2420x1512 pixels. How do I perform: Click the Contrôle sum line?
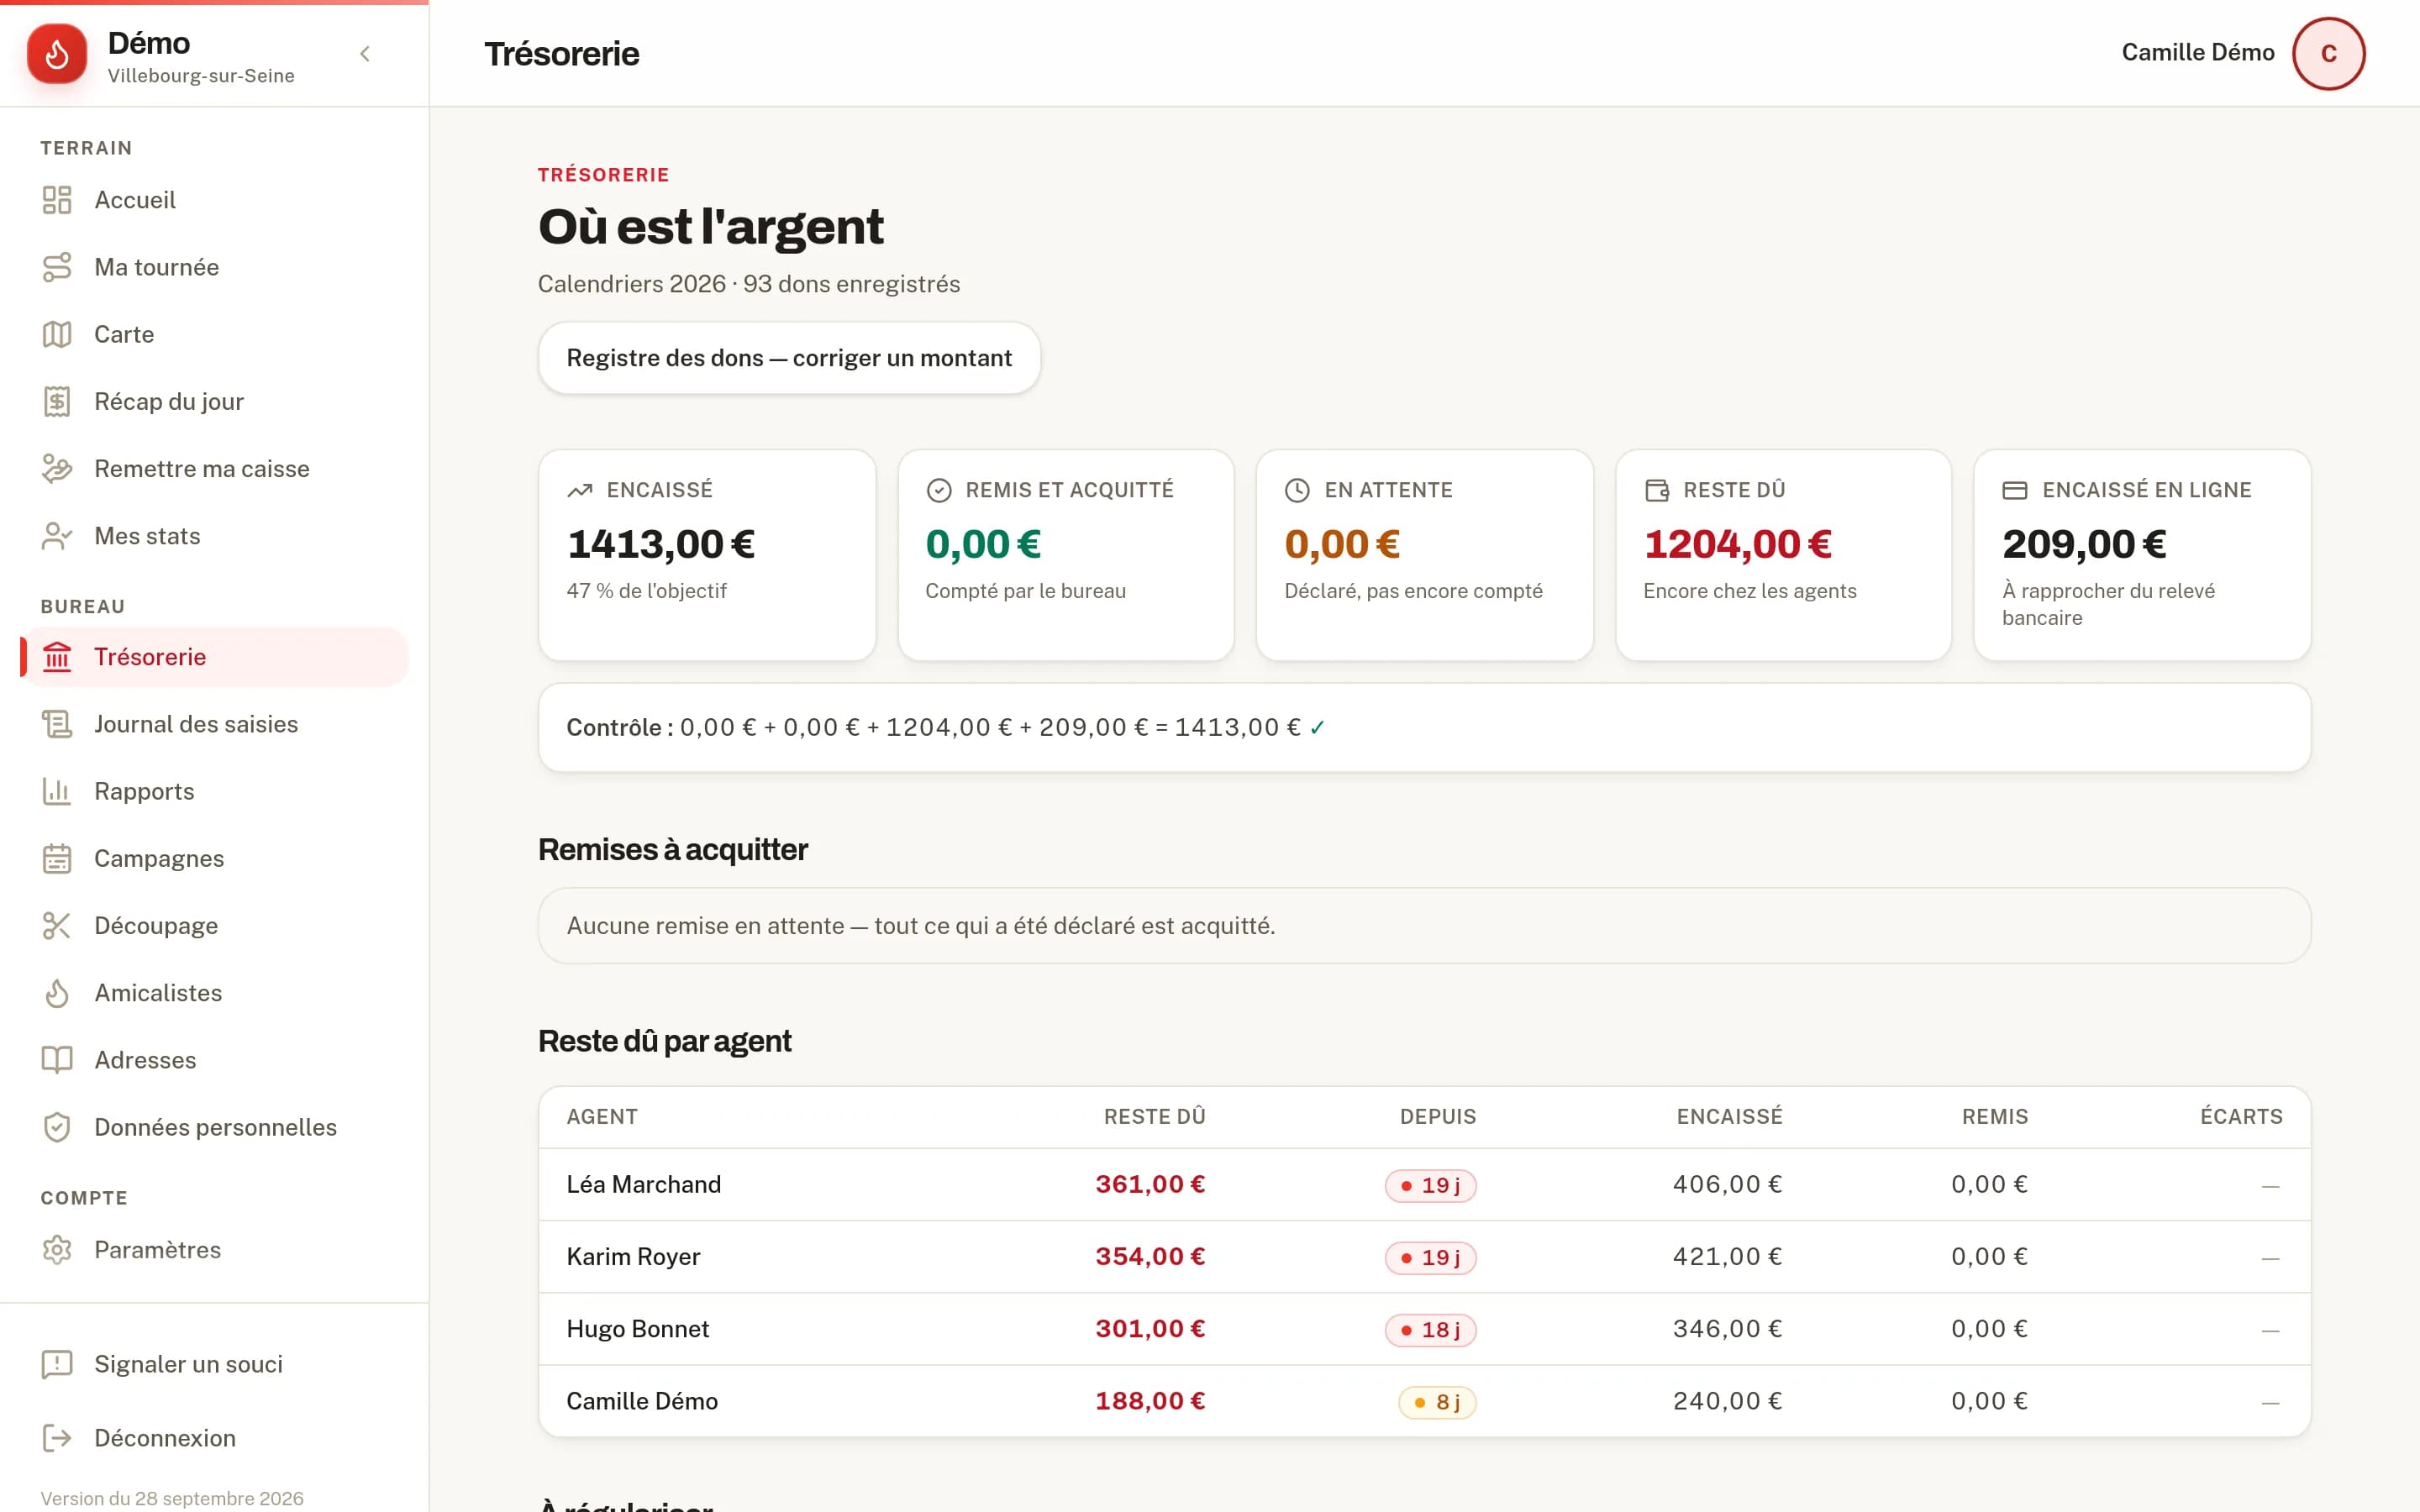[1424, 728]
